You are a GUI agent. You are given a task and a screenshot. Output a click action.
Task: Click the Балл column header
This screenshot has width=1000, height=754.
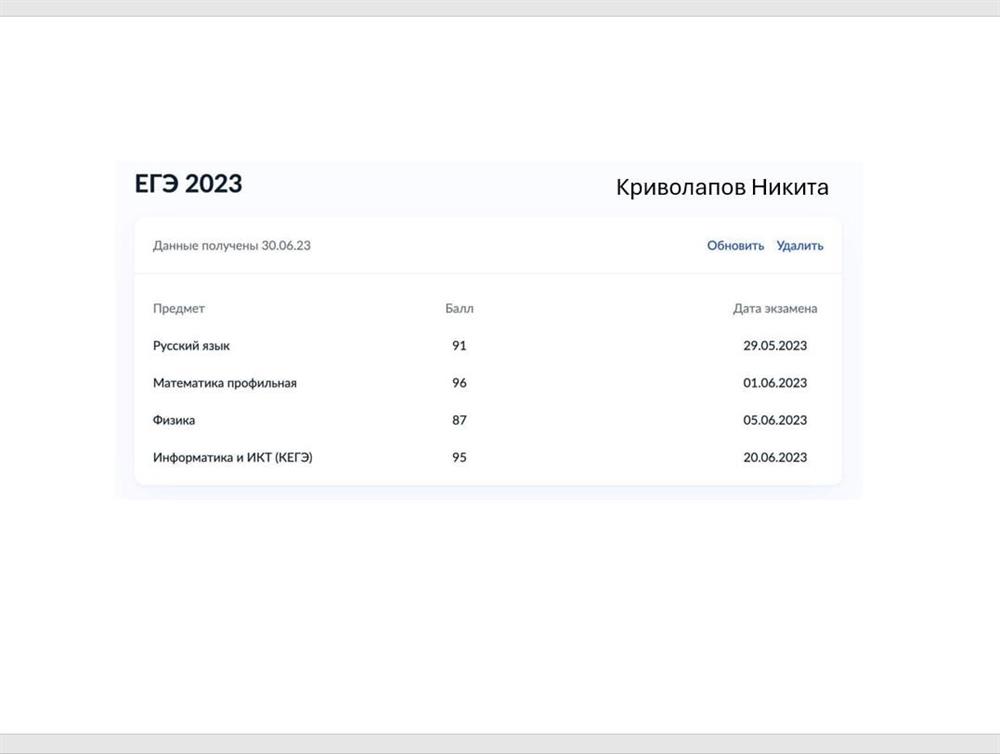tap(459, 309)
